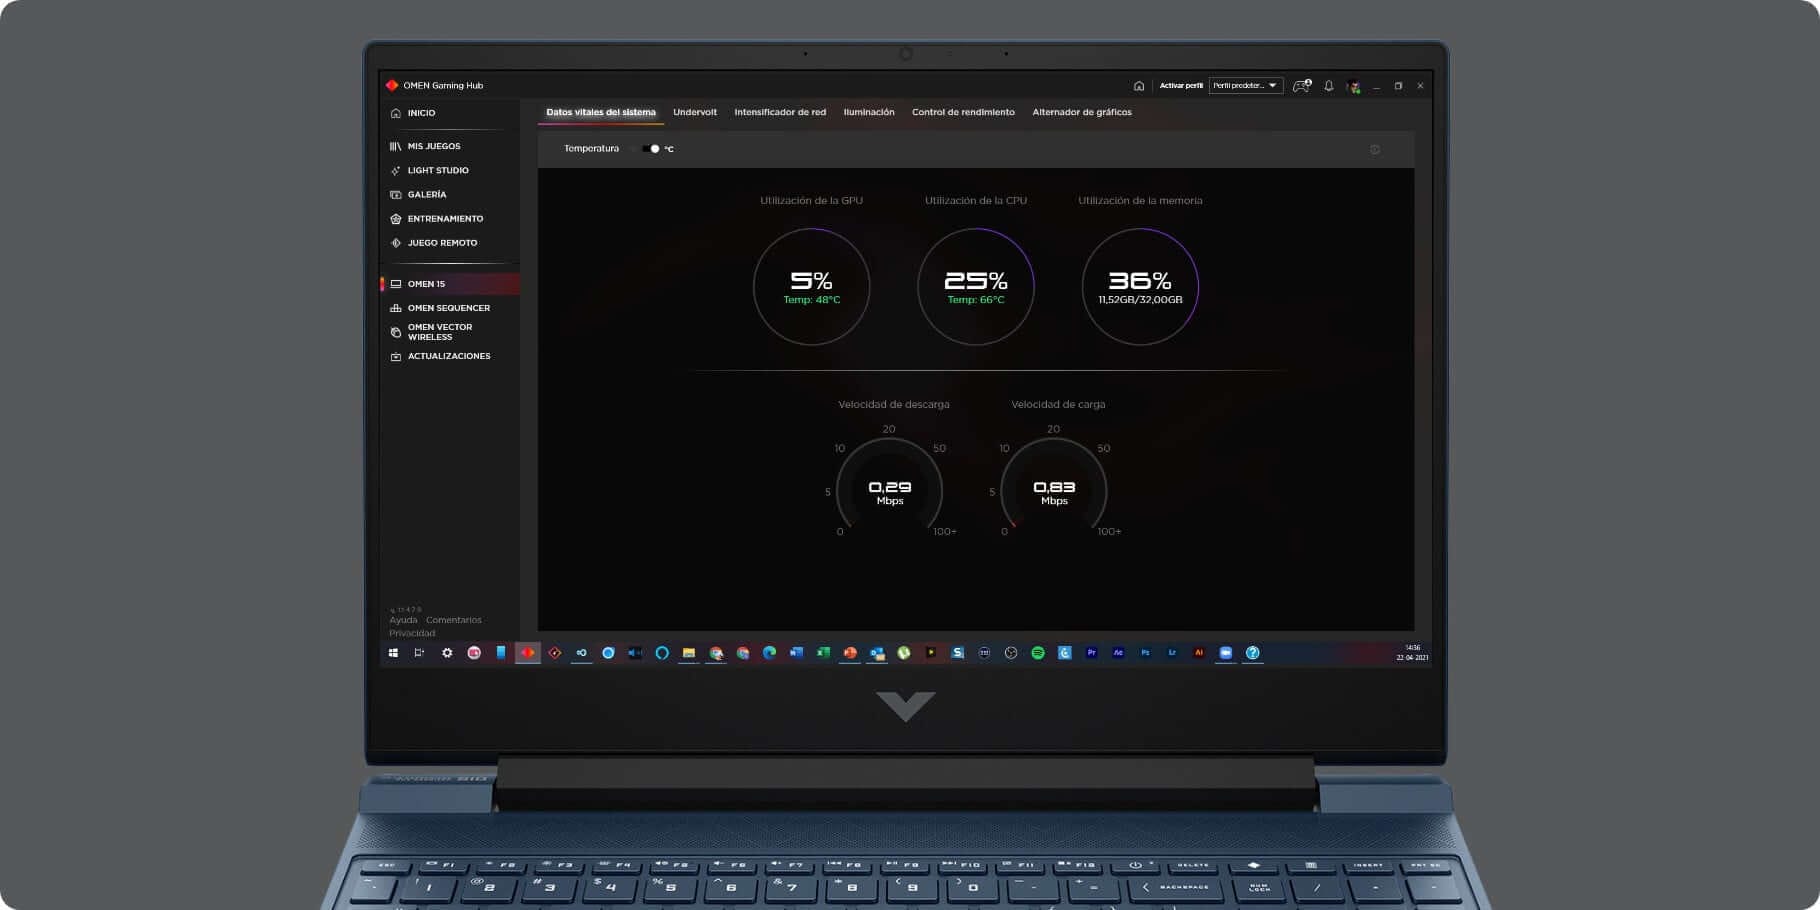Click the MIS JUEGOS library icon
The image size is (1820, 910).
pos(396,146)
